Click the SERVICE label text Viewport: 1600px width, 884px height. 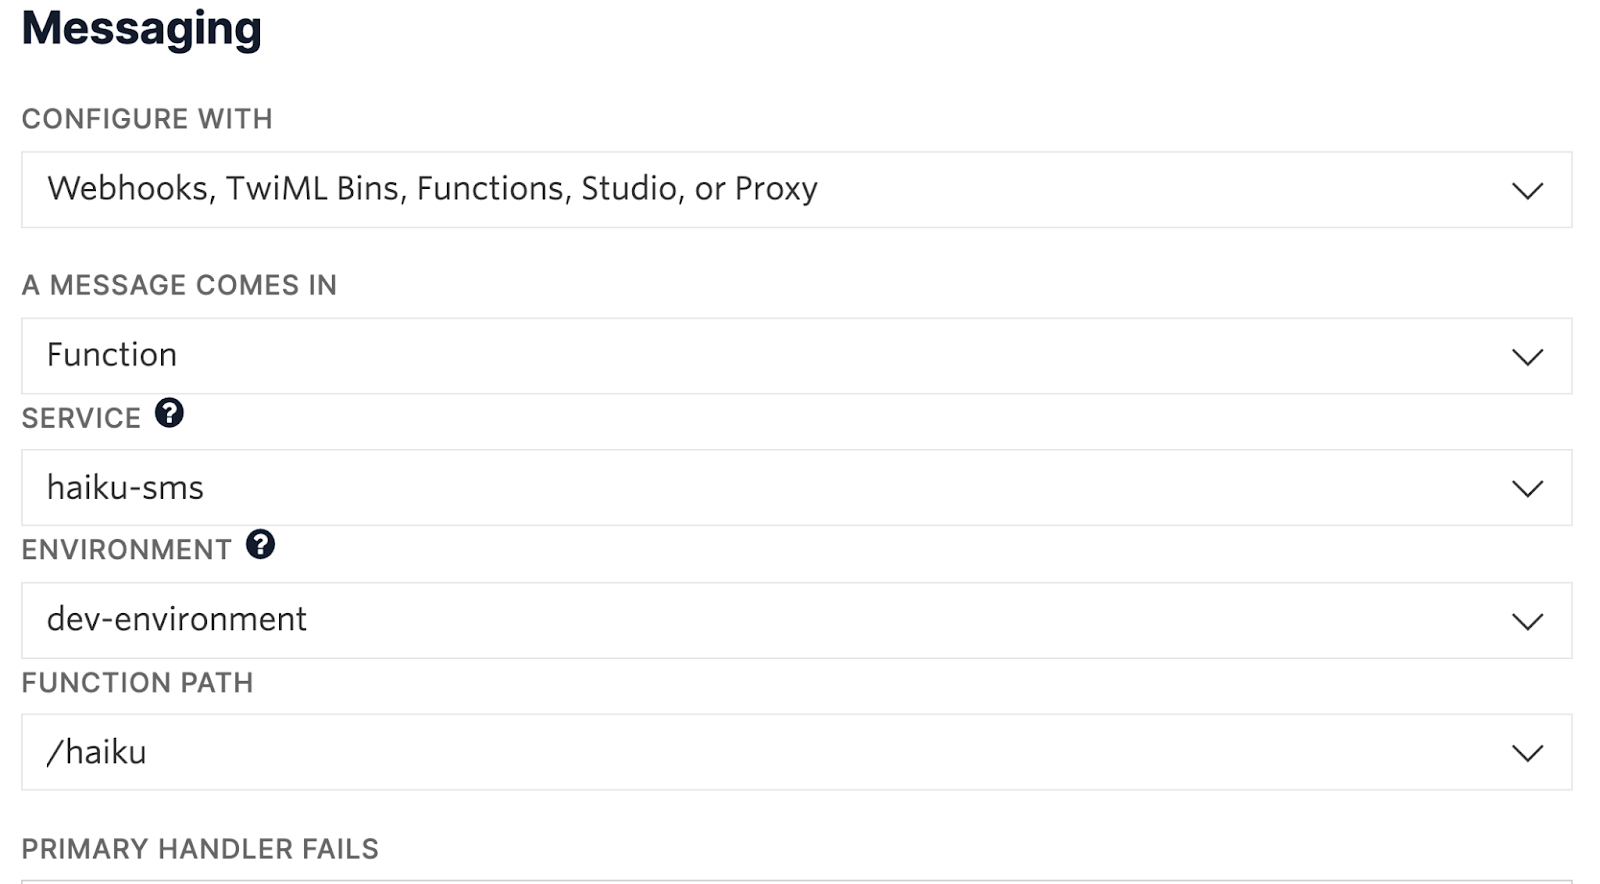pos(82,418)
